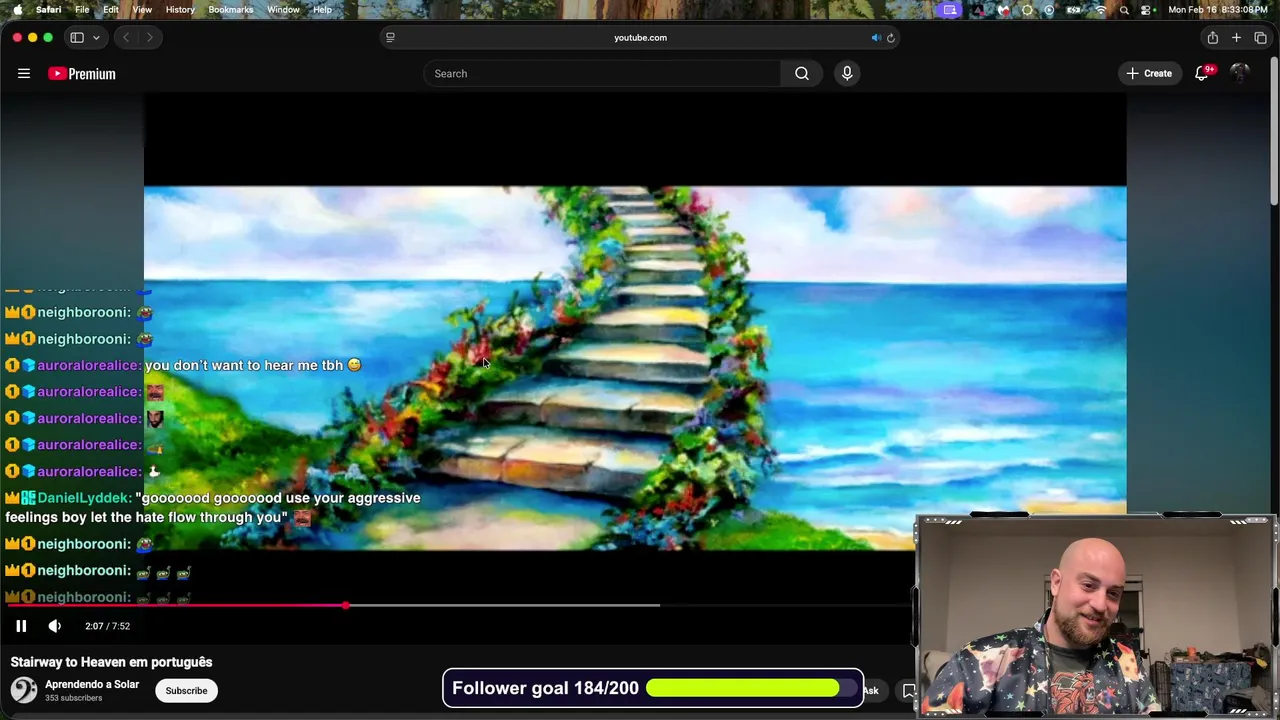Open the Bookmarks menu
Viewport: 1280px width, 720px height.
click(x=231, y=10)
